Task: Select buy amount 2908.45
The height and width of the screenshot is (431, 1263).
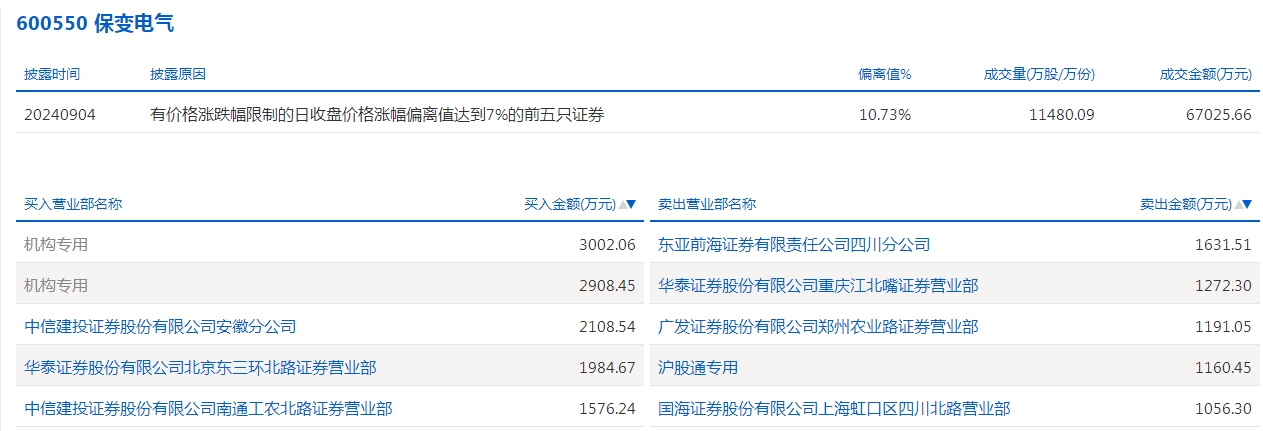Action: 607,285
